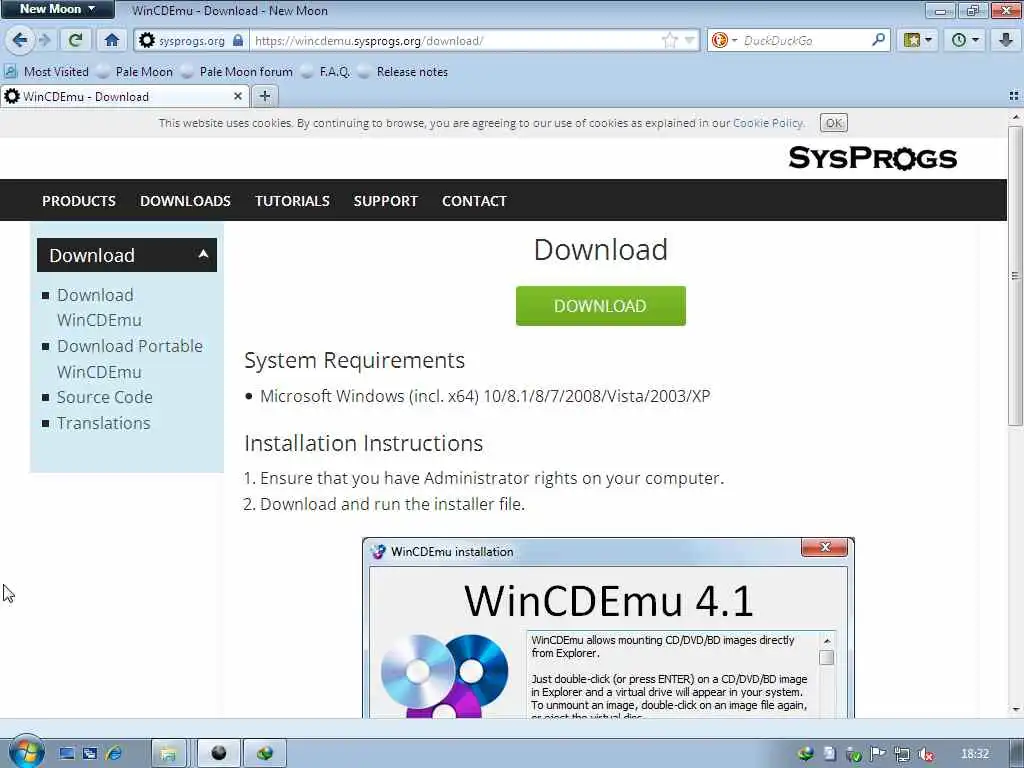1024x768 pixels.
Task: Click the Download WinCDEmu sidebar link
Action: [x=99, y=308]
